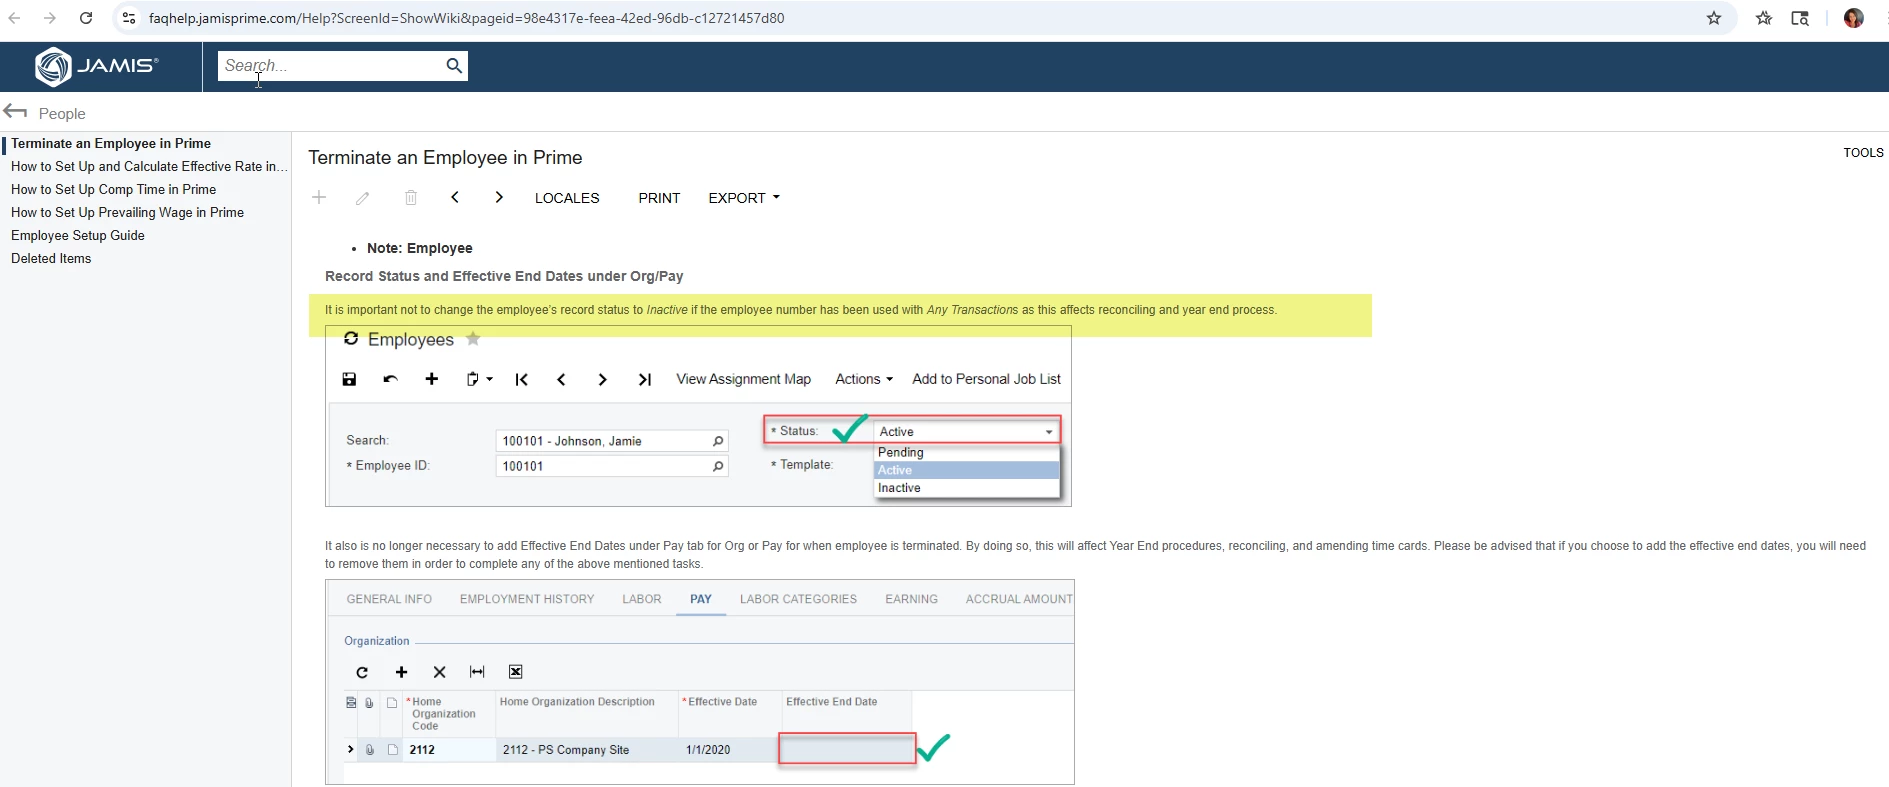Bookmark this page with the star icon
The image size is (1889, 787).
click(x=1714, y=18)
